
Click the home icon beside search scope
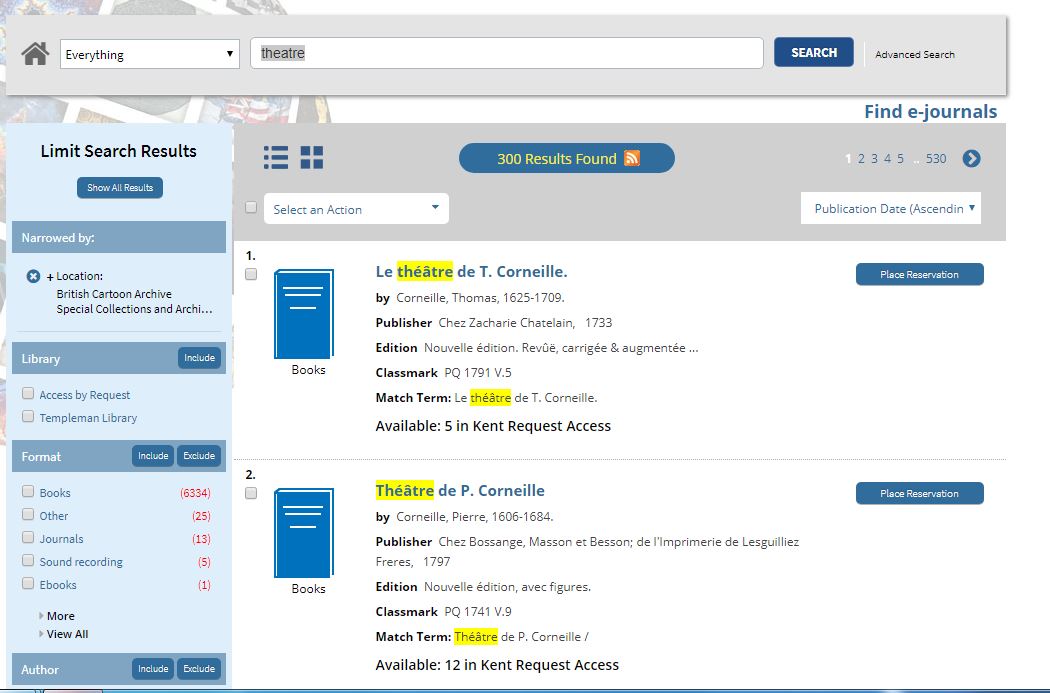(x=35, y=53)
